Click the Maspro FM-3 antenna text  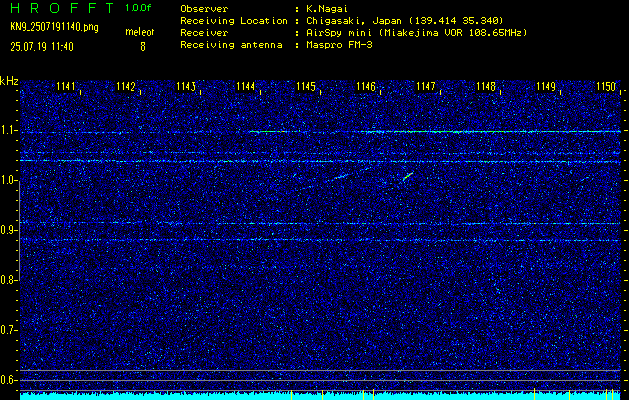tap(339, 45)
